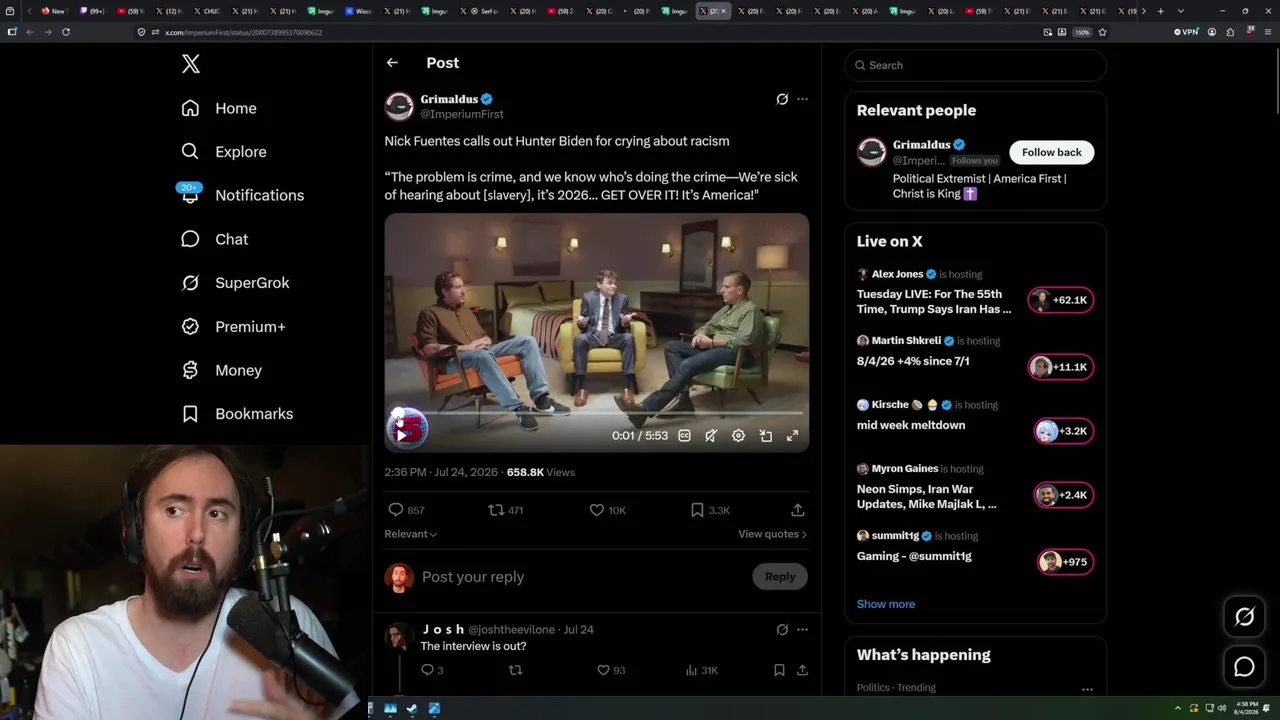Reload the page in the browser toolbar

click(x=66, y=32)
